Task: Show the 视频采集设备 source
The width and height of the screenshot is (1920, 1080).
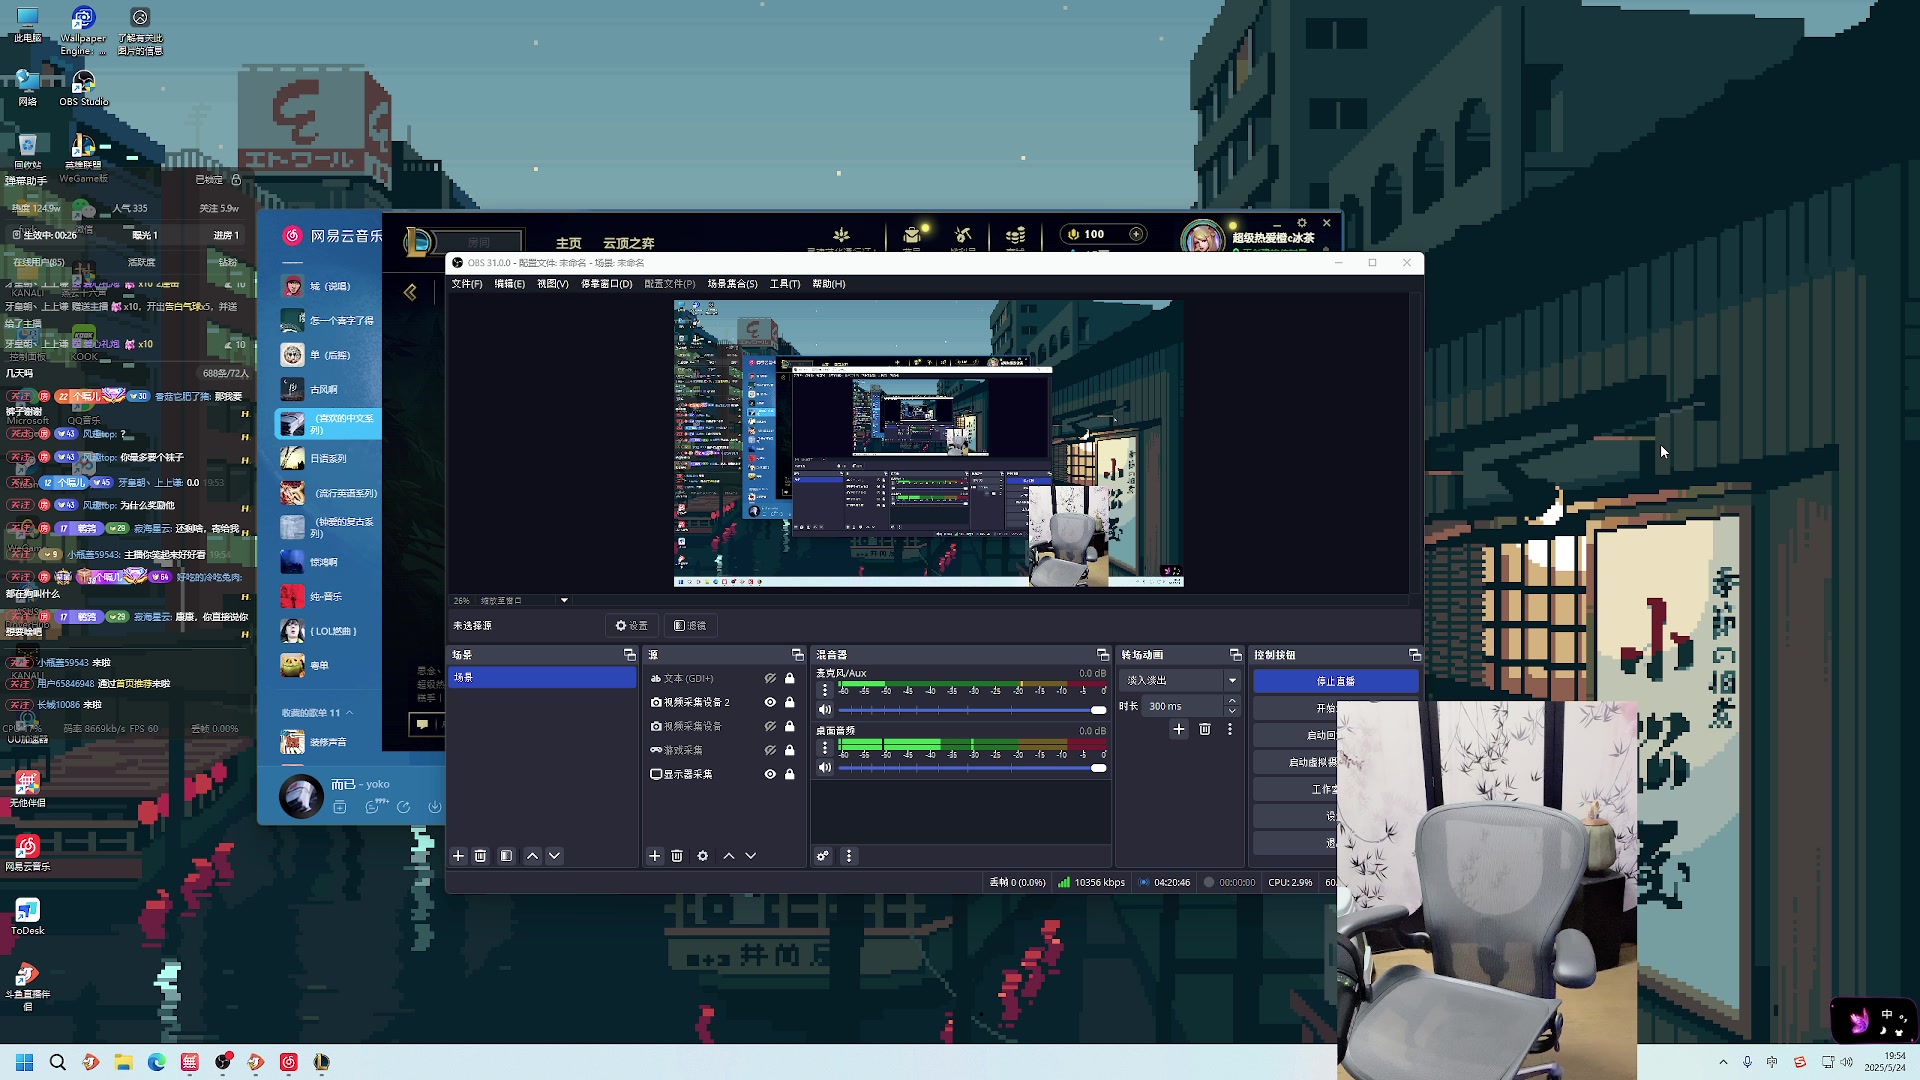Action: point(770,726)
